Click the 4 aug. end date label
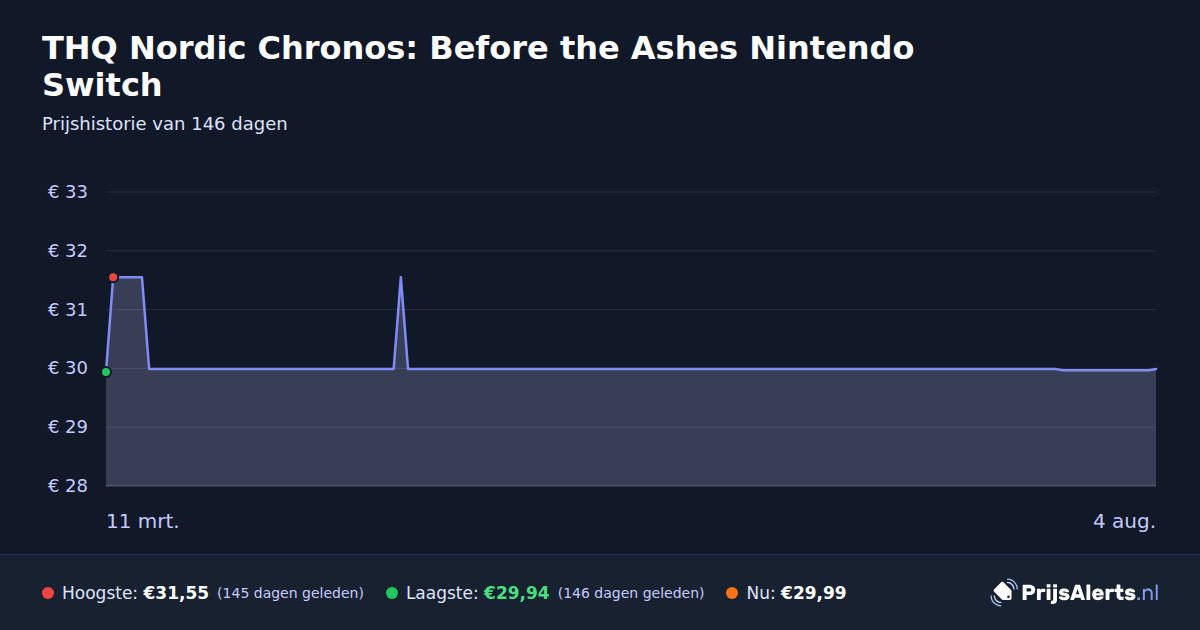Image resolution: width=1200 pixels, height=630 pixels. coord(1124,522)
